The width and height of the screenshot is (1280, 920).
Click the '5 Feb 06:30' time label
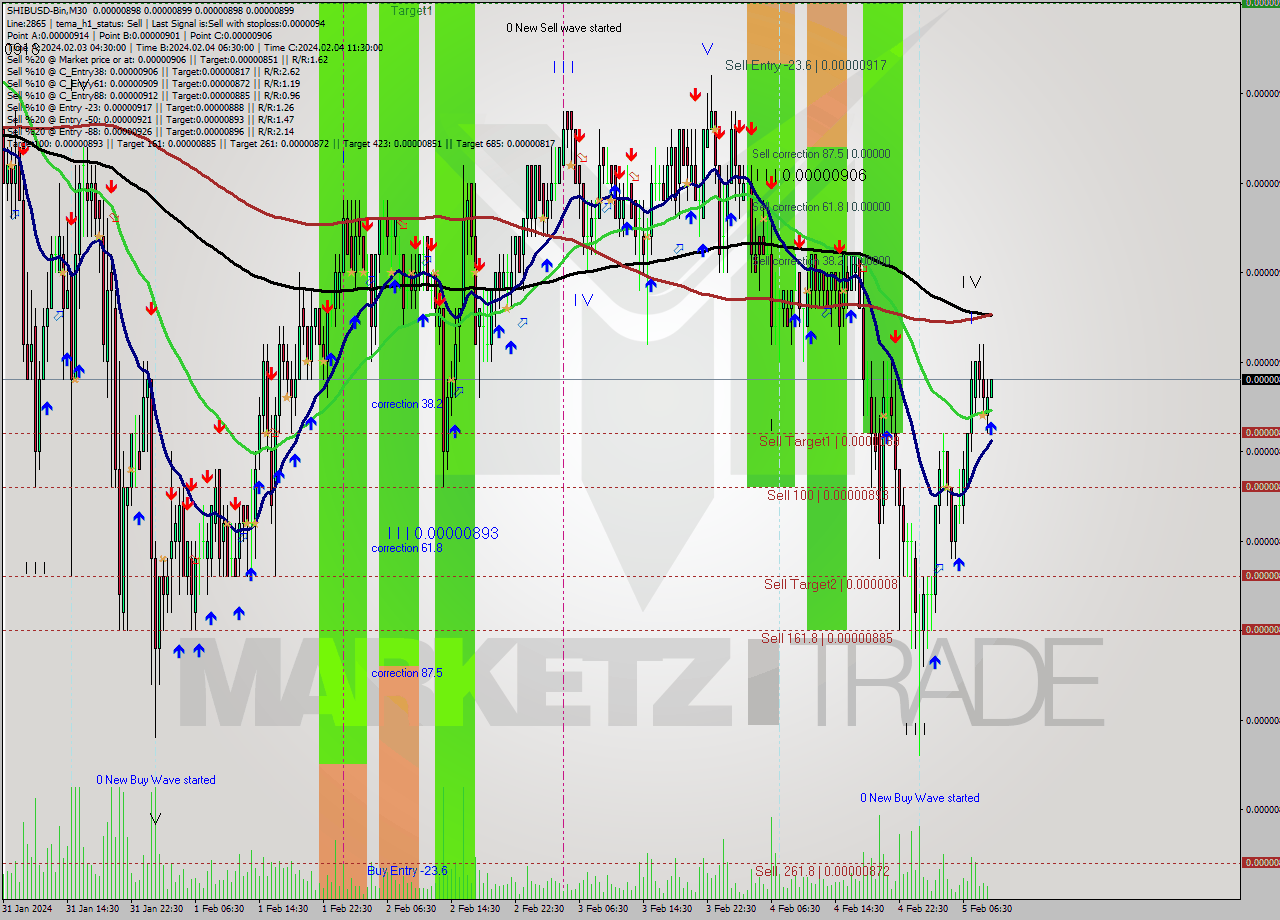(986, 909)
